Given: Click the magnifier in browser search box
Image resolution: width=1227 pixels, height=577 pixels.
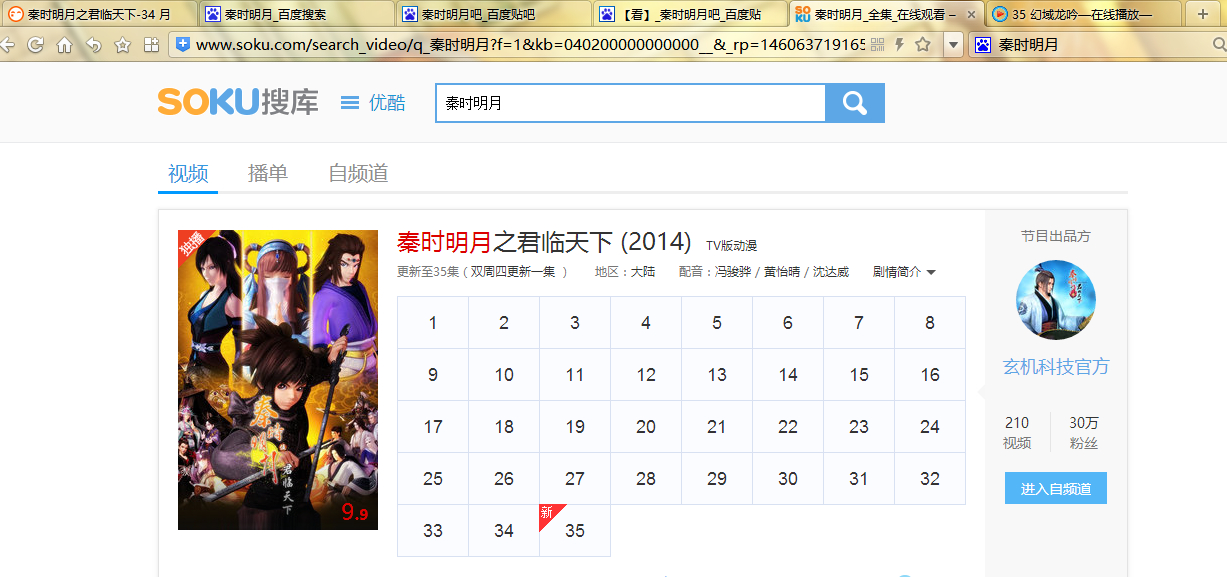Looking at the screenshot, I should click(1220, 45).
